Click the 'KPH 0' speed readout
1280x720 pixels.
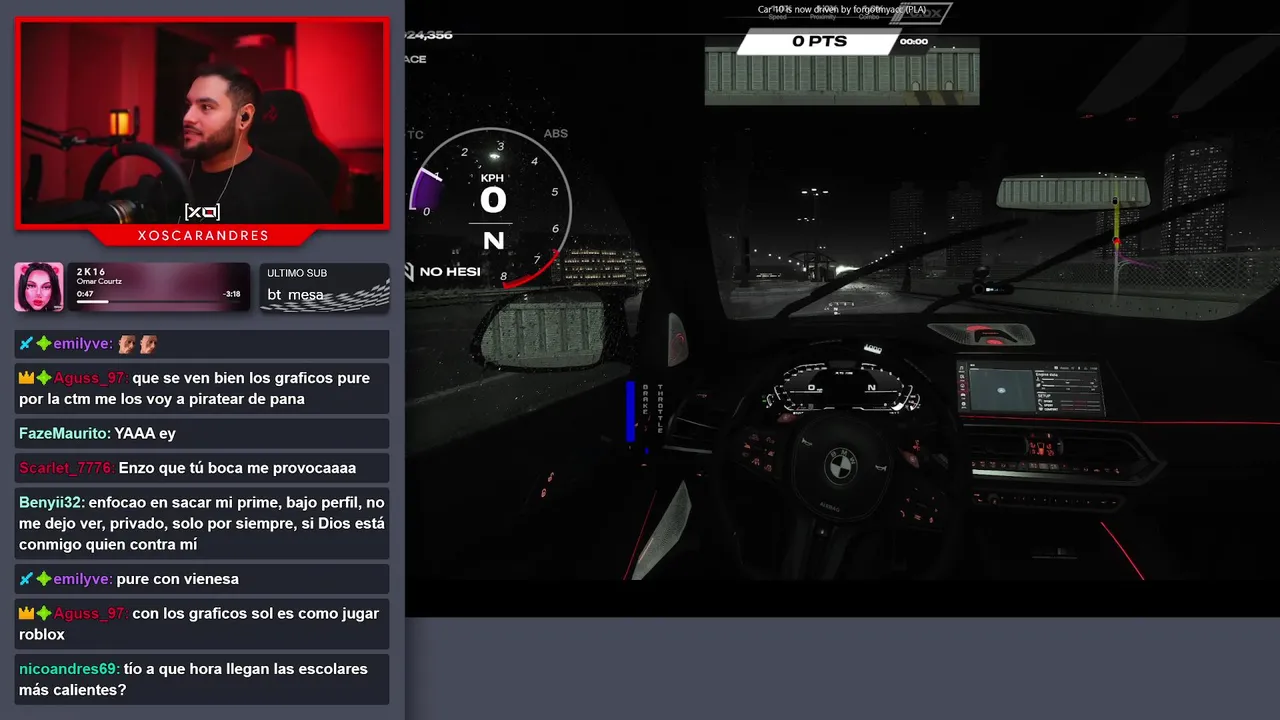coord(492,193)
